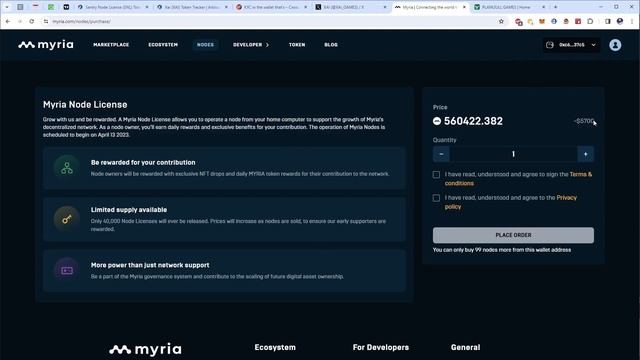640x360 pixels.
Task: Select the Nodes nav item
Action: point(205,44)
